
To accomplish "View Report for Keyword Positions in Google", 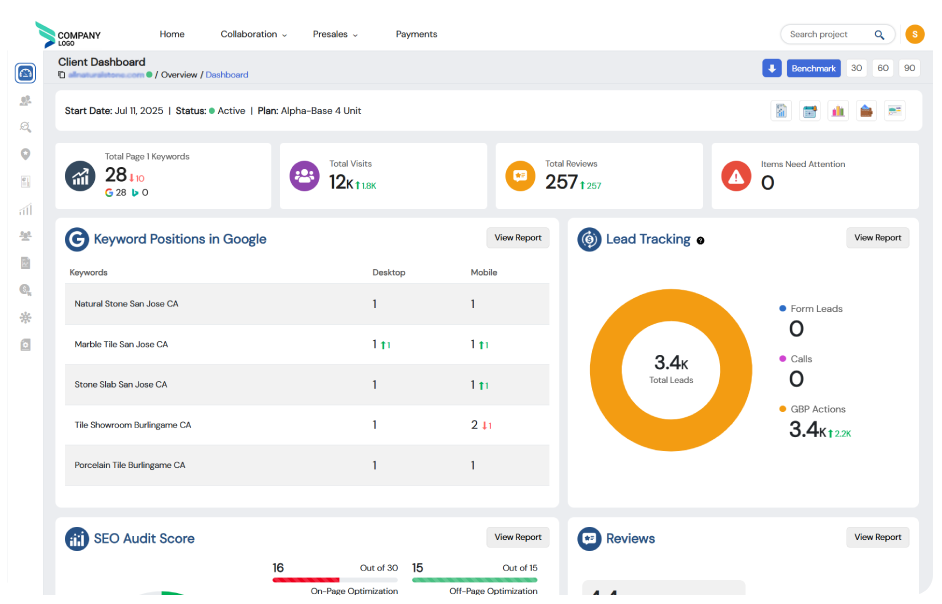I will pyautogui.click(x=517, y=238).
